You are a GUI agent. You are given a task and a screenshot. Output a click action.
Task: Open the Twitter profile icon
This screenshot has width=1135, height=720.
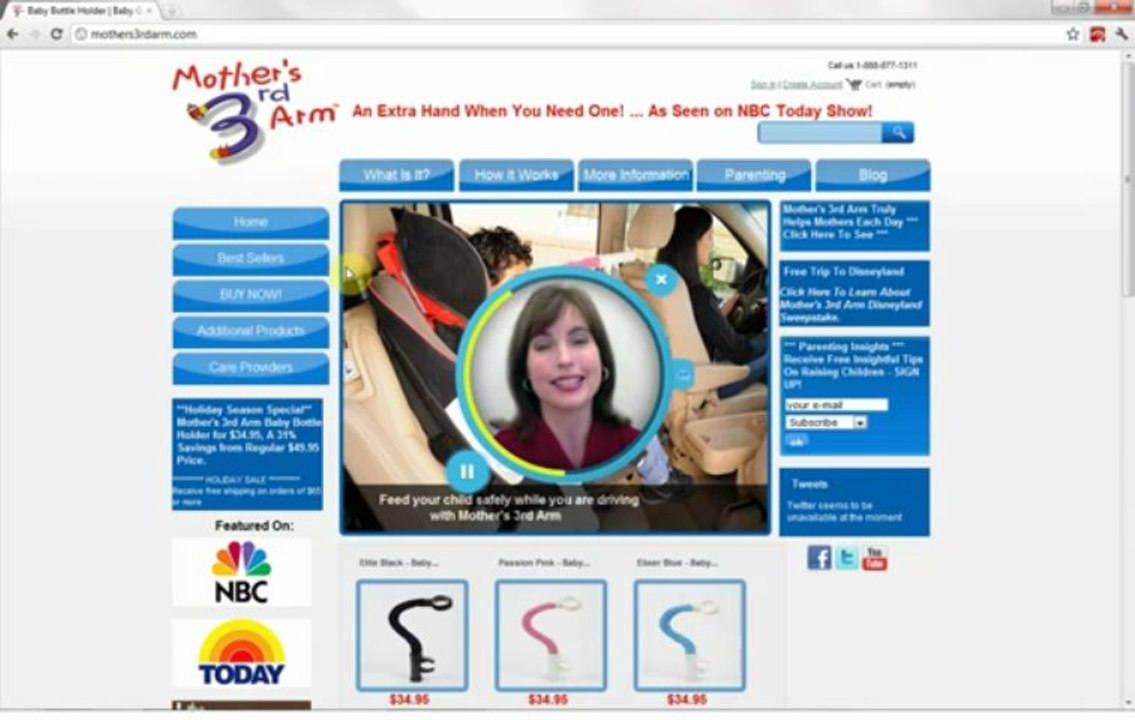[x=846, y=558]
